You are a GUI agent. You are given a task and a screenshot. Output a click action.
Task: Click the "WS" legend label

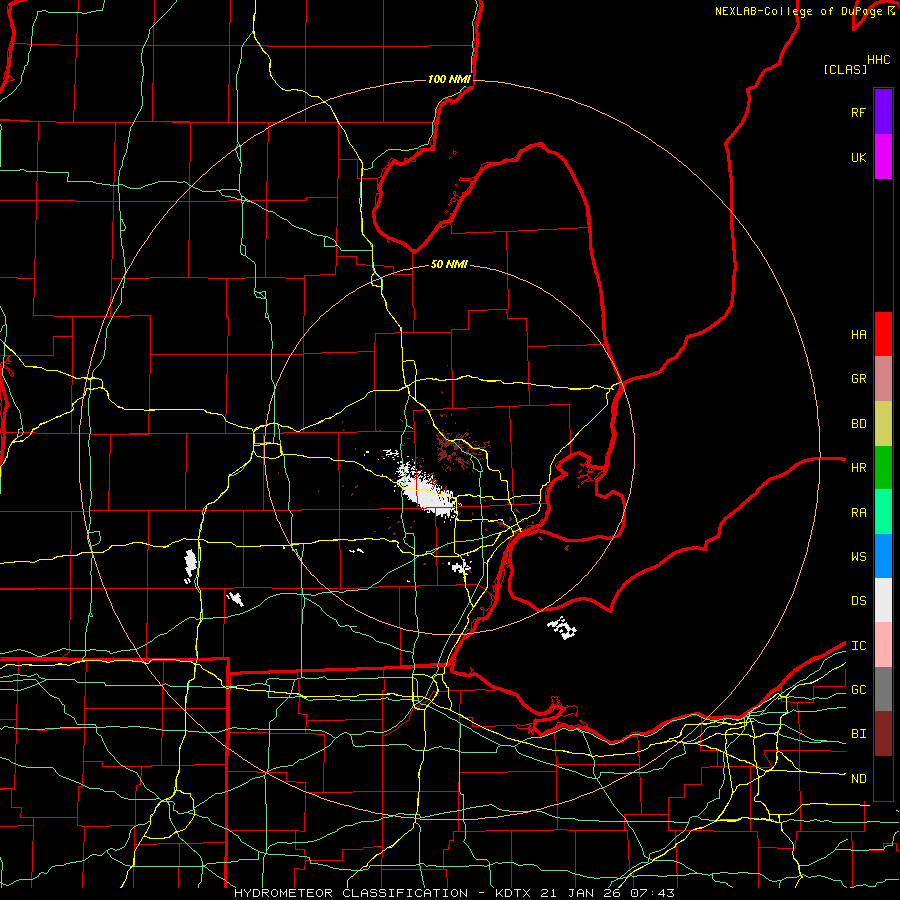[859, 557]
